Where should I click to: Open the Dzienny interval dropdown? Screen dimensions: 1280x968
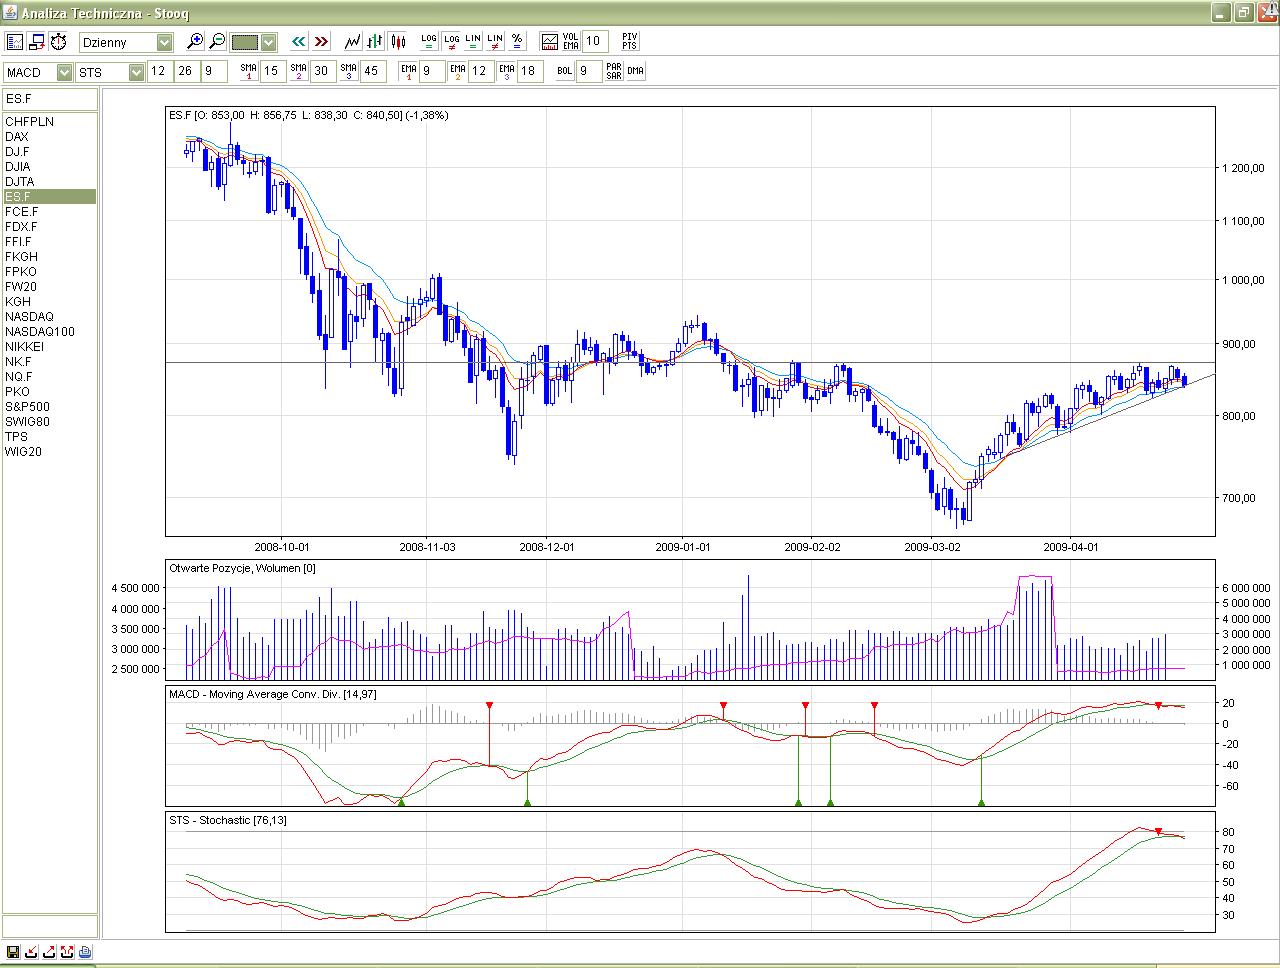click(165, 42)
